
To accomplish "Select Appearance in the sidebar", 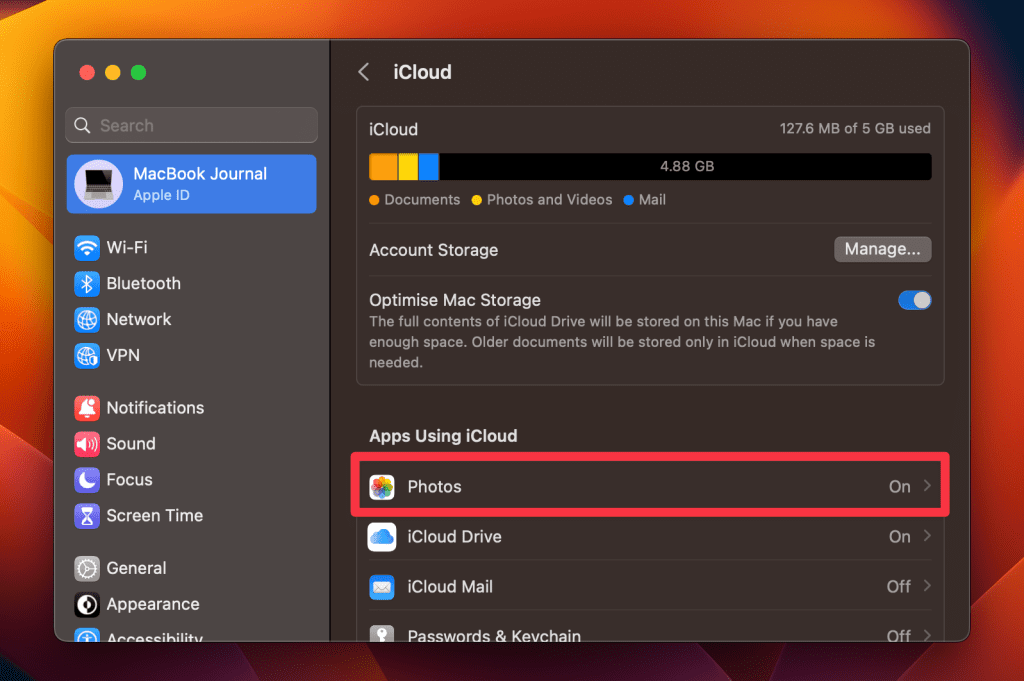I will pyautogui.click(x=152, y=604).
